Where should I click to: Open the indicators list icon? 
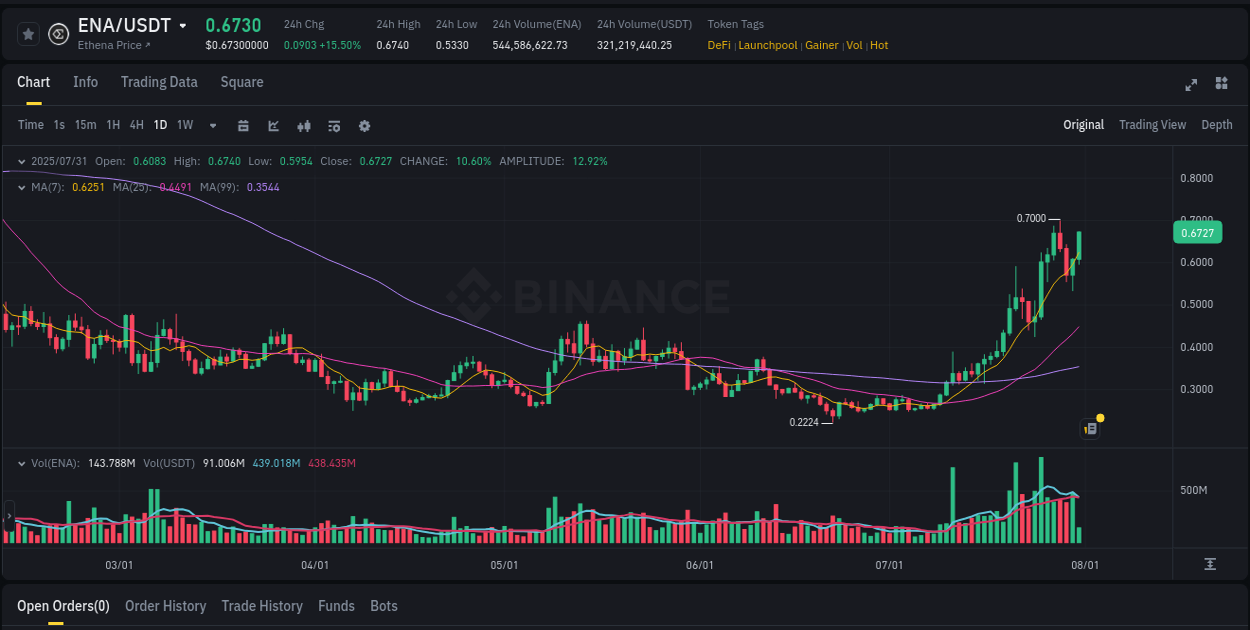pyautogui.click(x=334, y=125)
